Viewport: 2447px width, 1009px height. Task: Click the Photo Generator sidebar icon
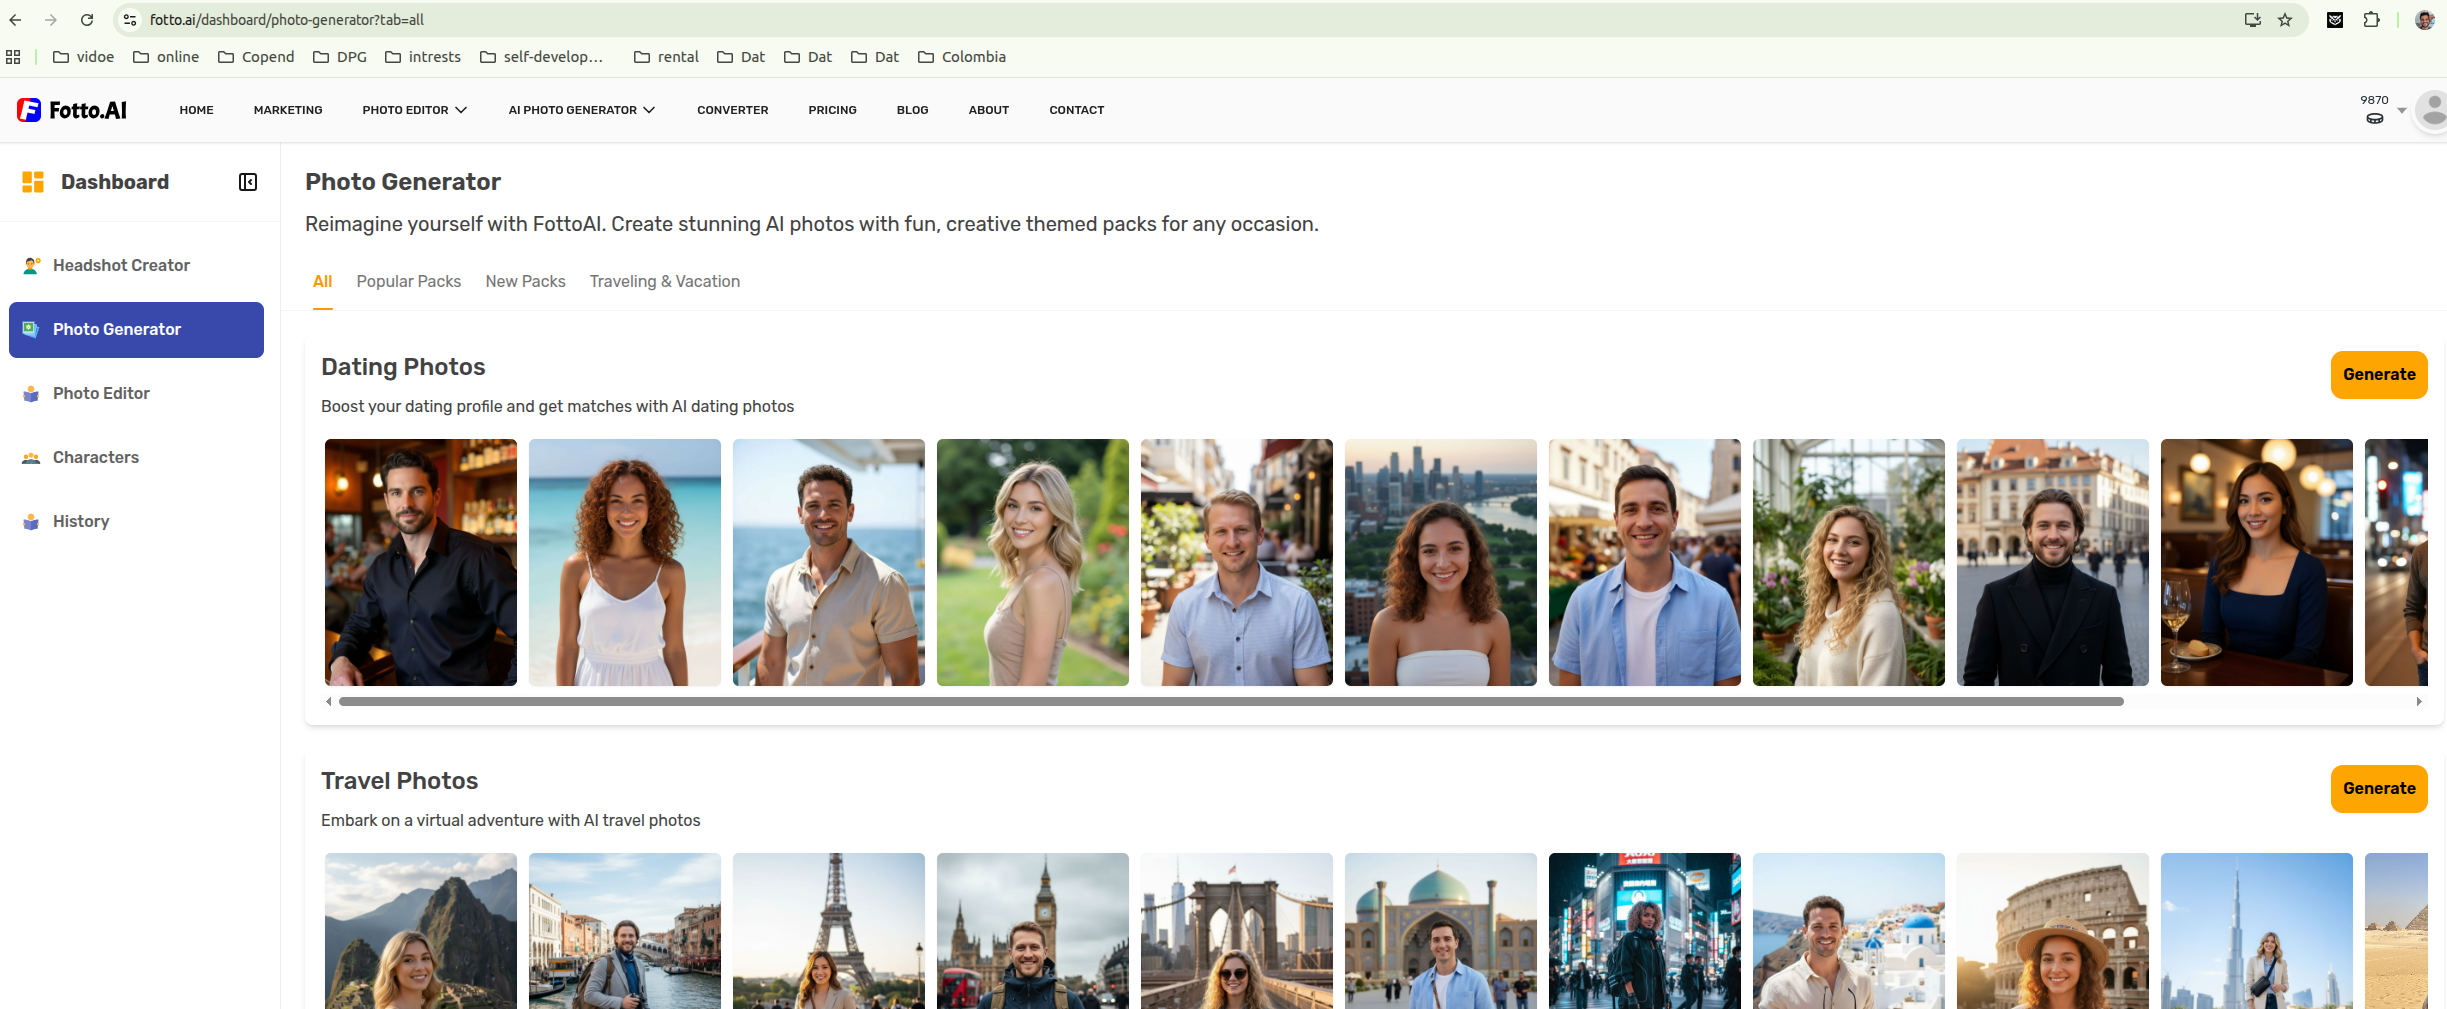[x=31, y=329]
